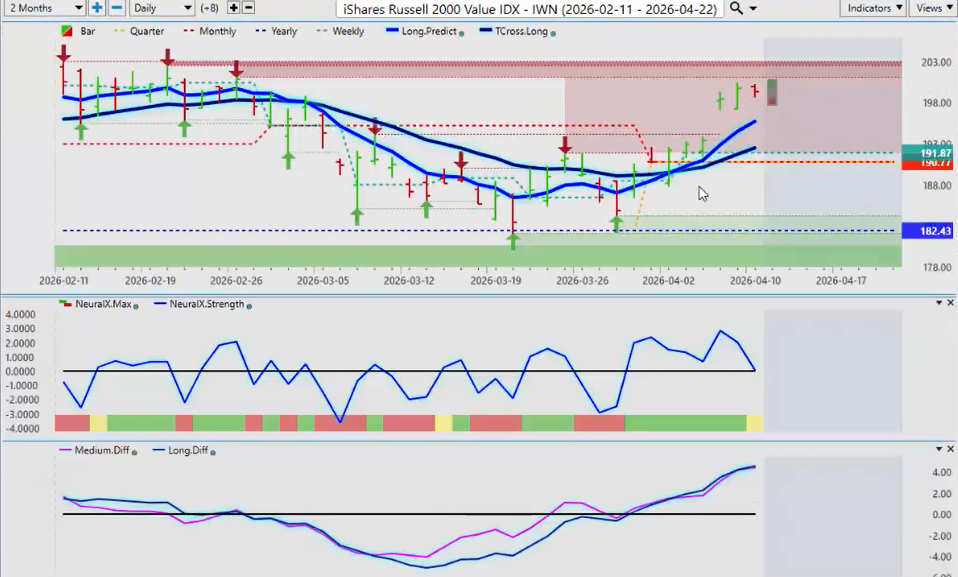Image resolution: width=958 pixels, height=577 pixels.
Task: Open the 2 Months time range dropdown
Action: [x=44, y=8]
